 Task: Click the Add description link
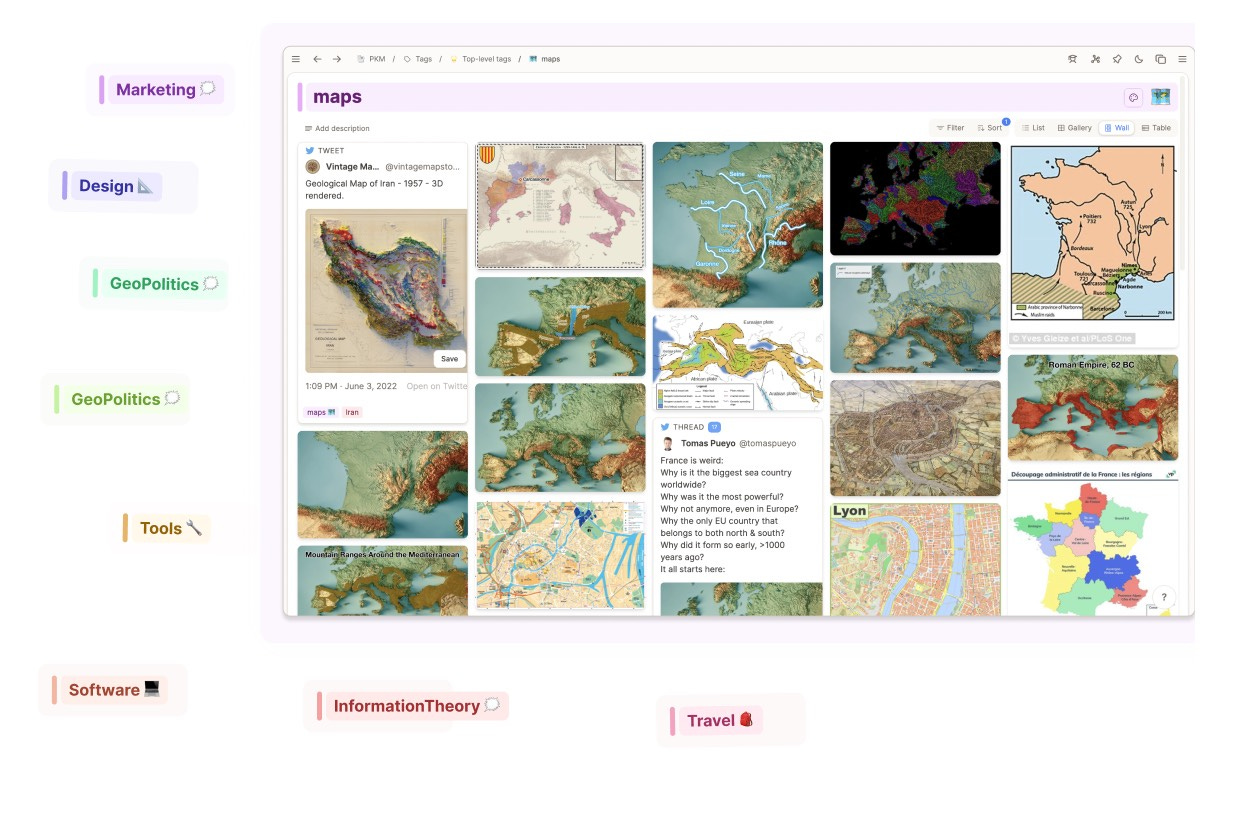tap(342, 128)
